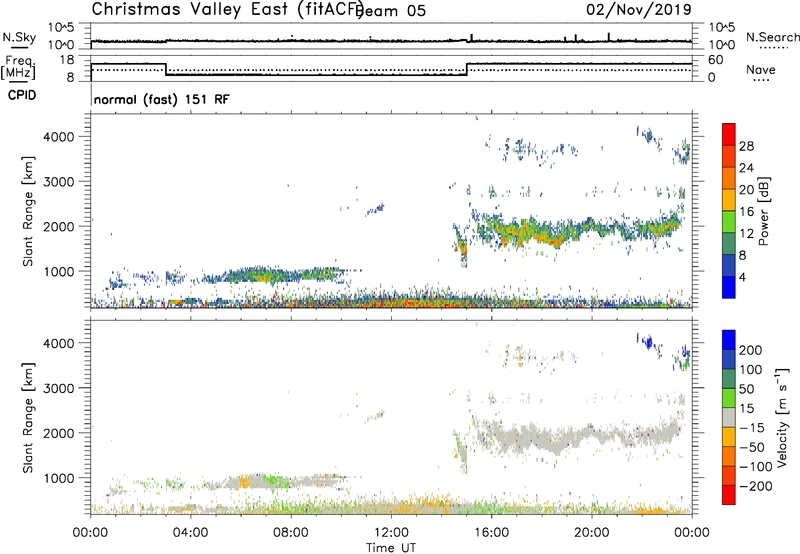
Task: Click the CPID label
Action: pos(22,95)
